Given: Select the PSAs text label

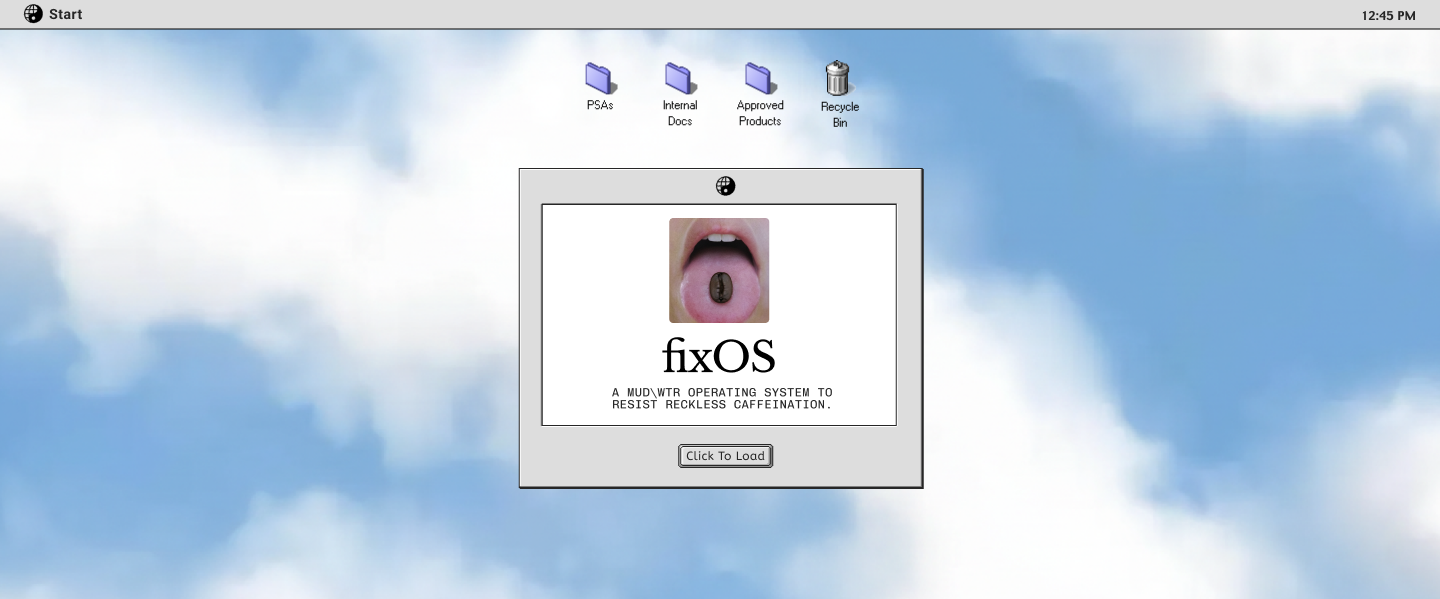Looking at the screenshot, I should (x=600, y=105).
